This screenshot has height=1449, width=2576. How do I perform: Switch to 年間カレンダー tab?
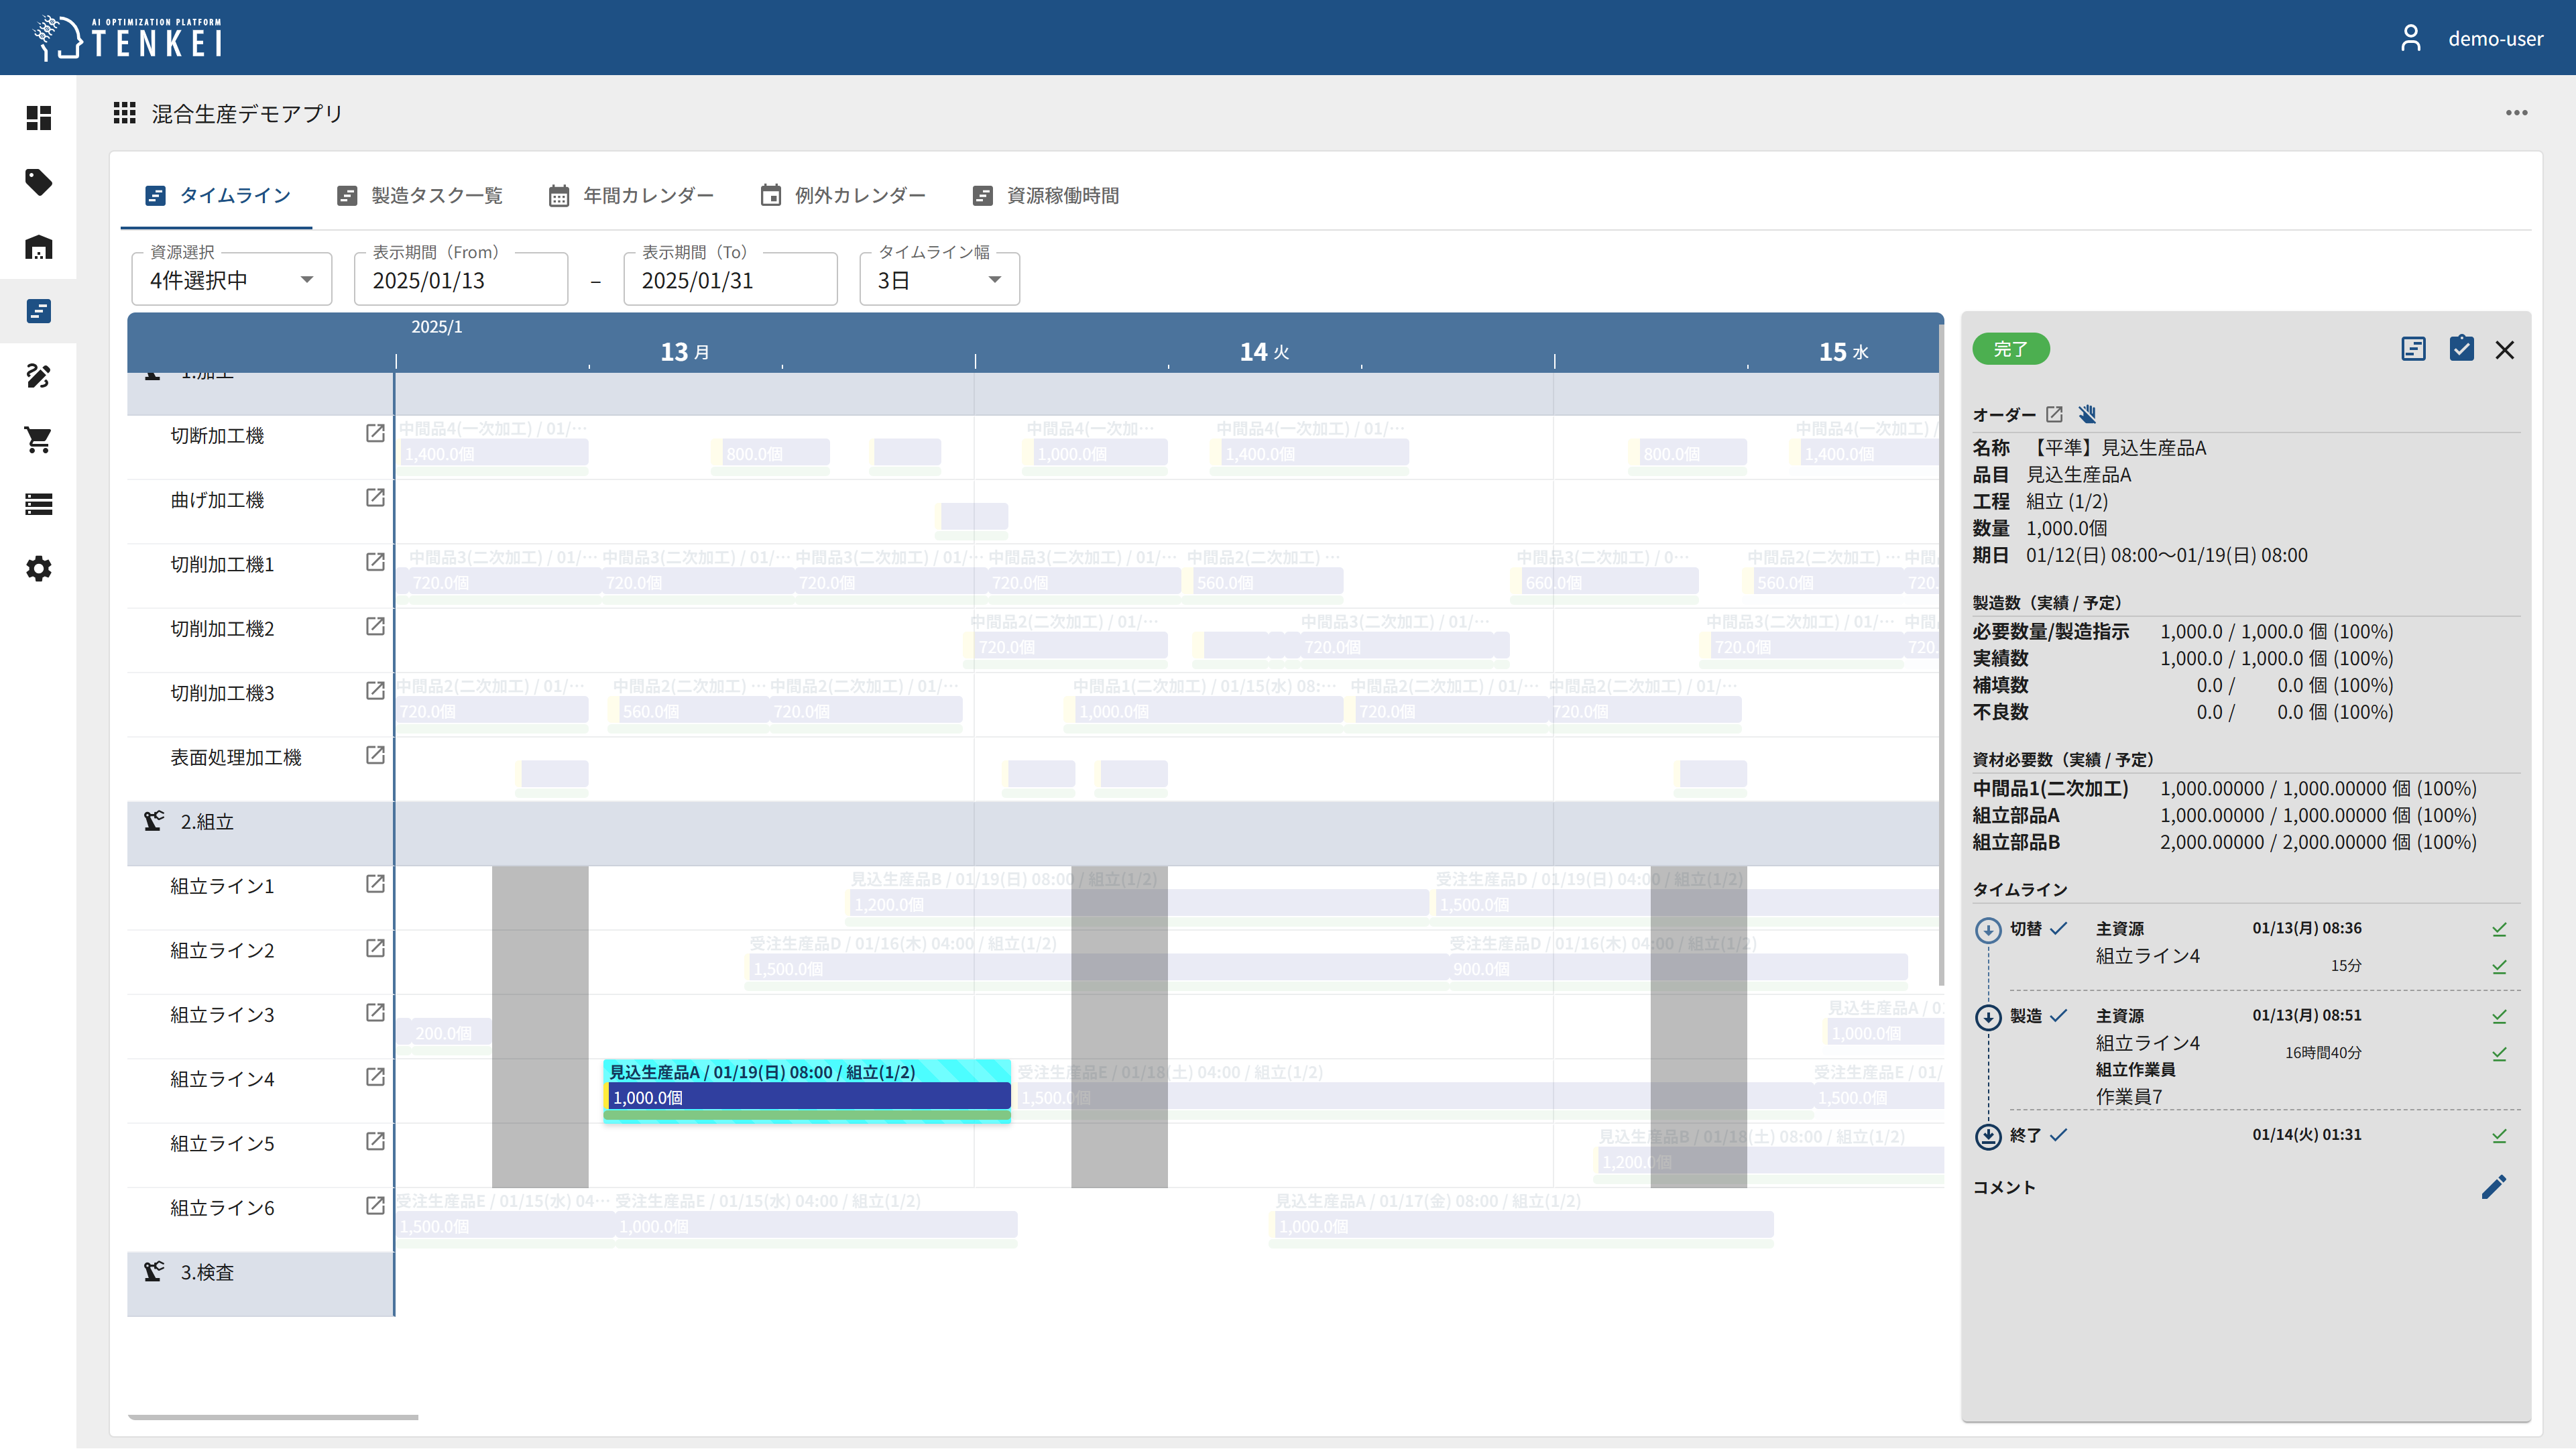pyautogui.click(x=631, y=196)
